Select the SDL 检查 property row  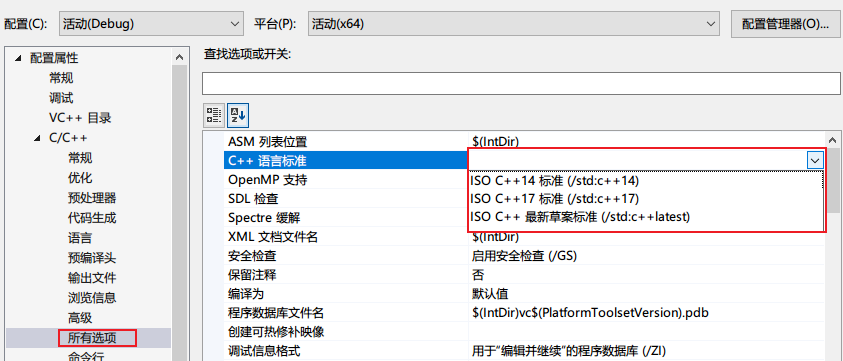coord(347,199)
